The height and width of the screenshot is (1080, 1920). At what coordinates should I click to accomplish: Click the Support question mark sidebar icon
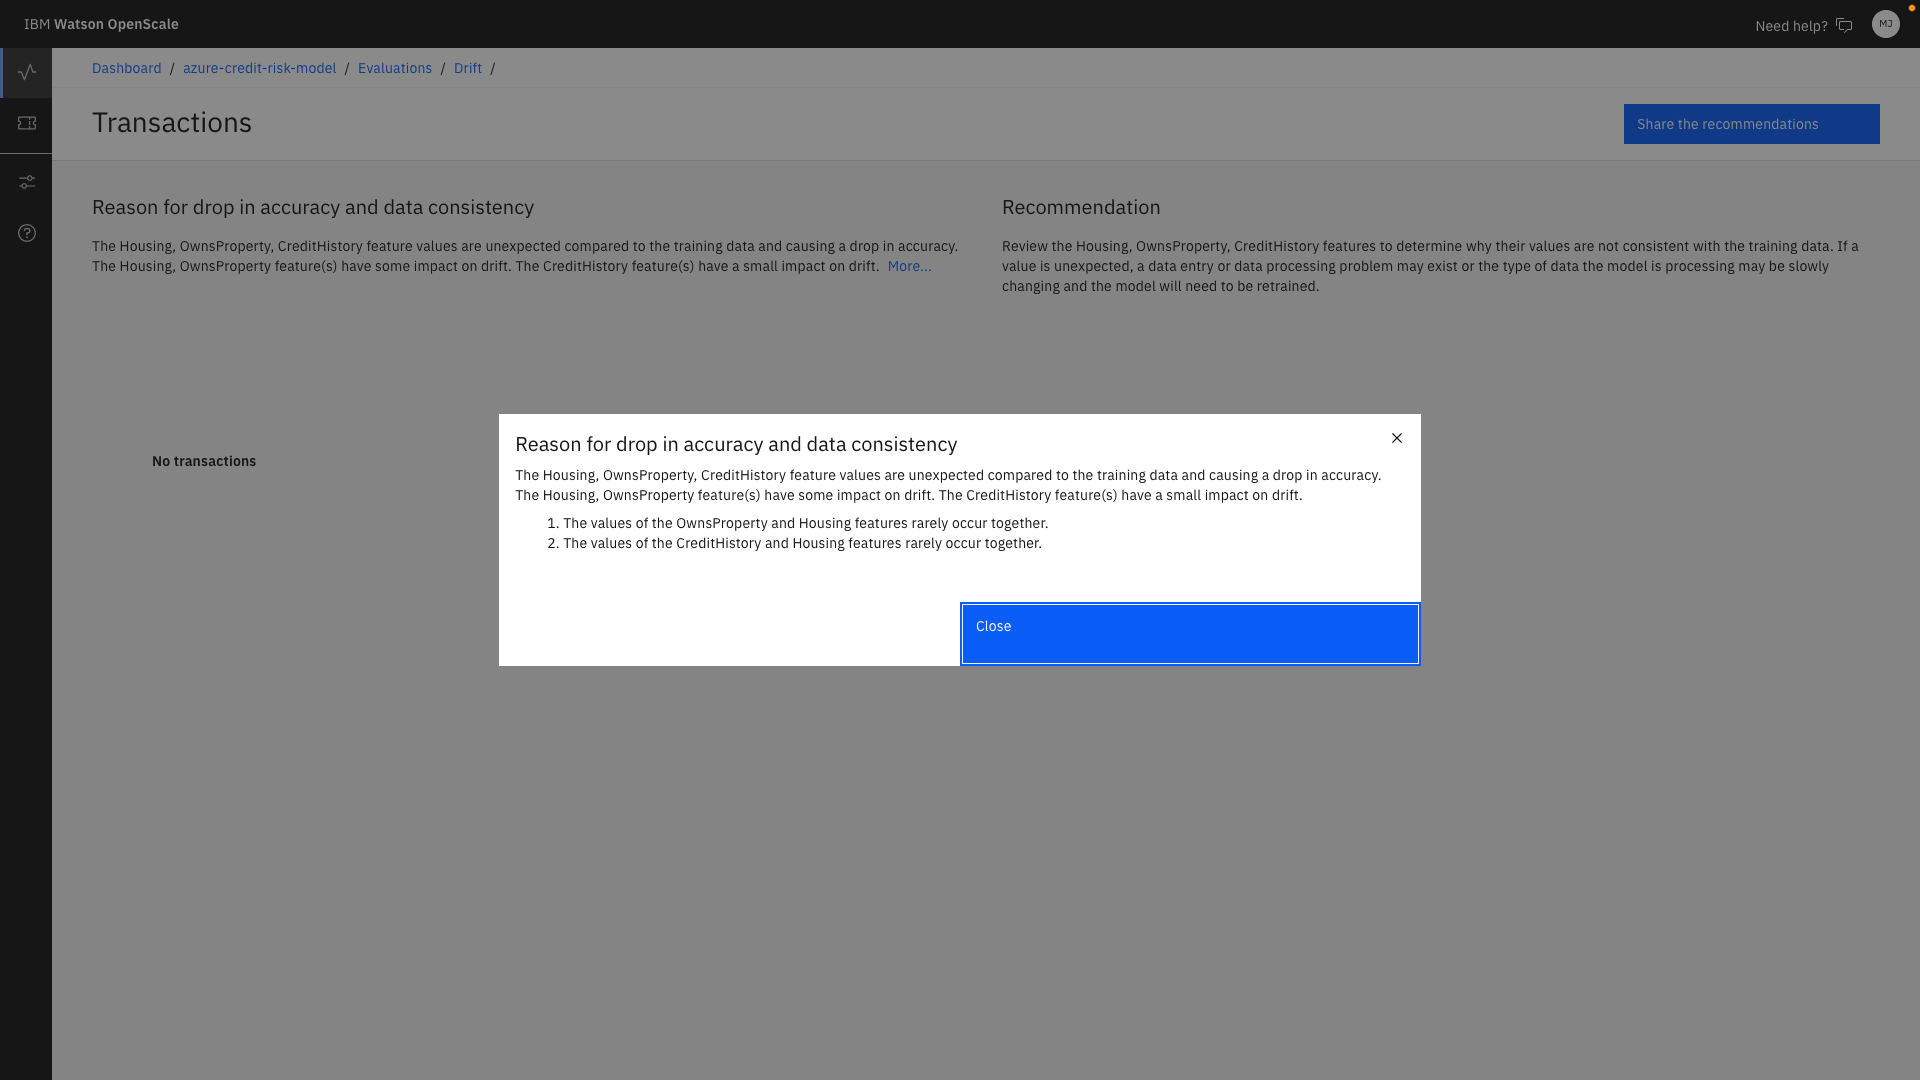coord(27,233)
